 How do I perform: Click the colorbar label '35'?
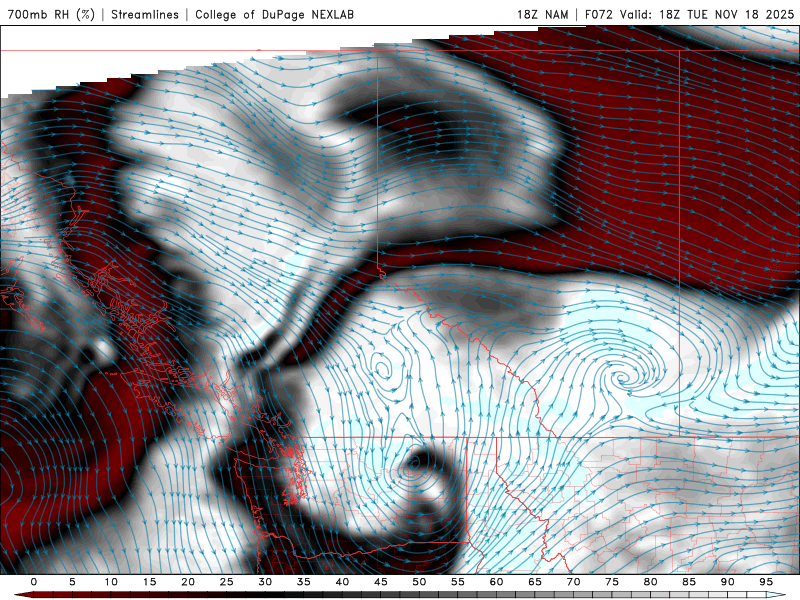304,582
